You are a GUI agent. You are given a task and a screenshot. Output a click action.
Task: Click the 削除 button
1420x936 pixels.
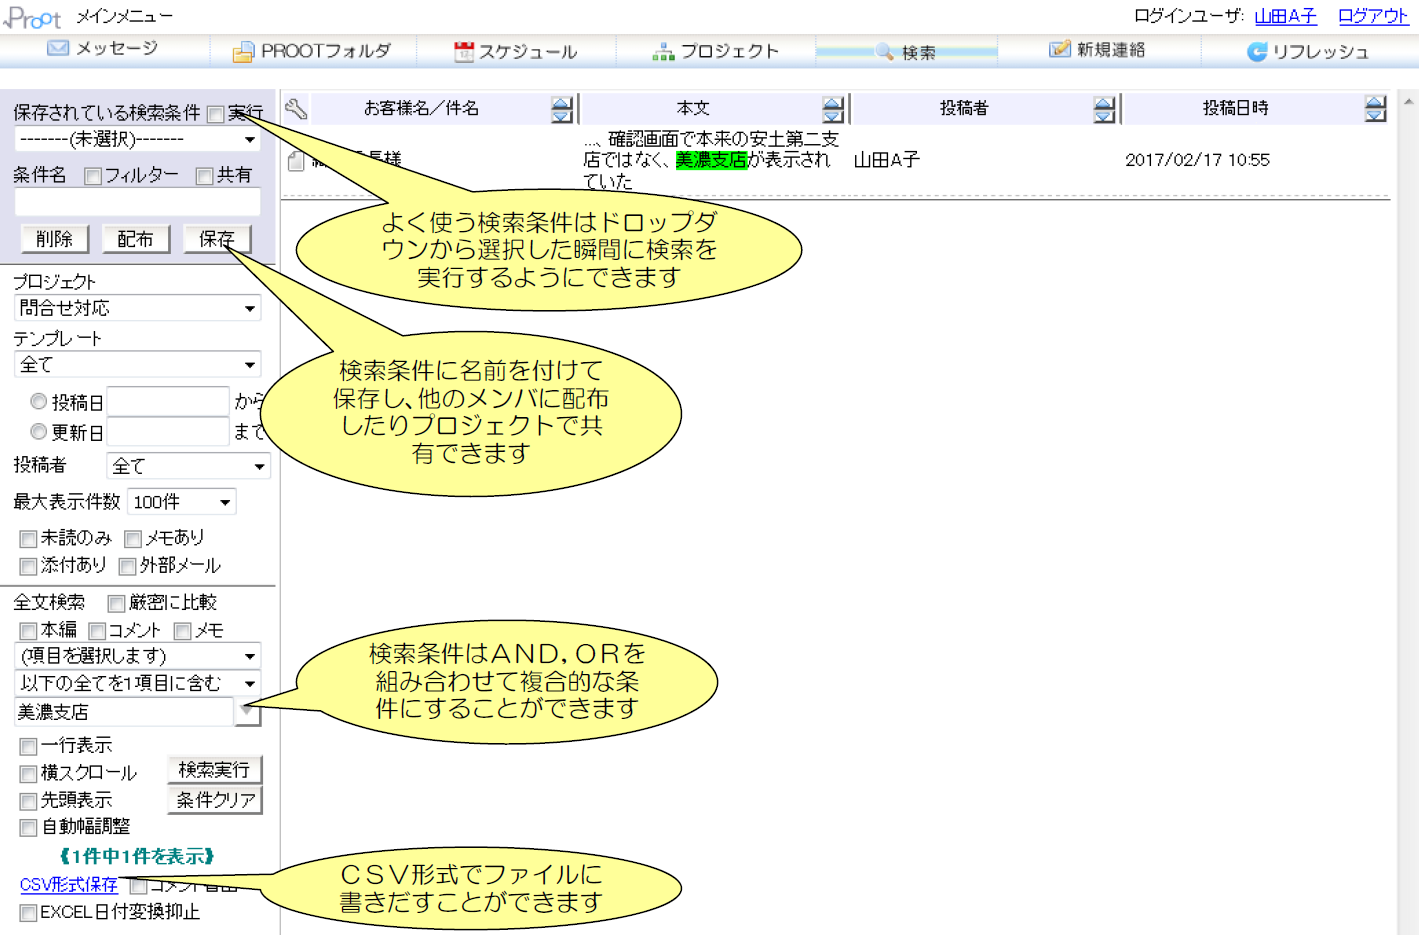[x=55, y=239]
